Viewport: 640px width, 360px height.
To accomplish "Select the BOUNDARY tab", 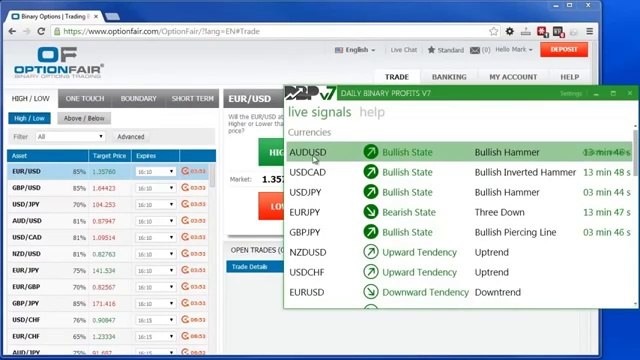I will pos(138,98).
